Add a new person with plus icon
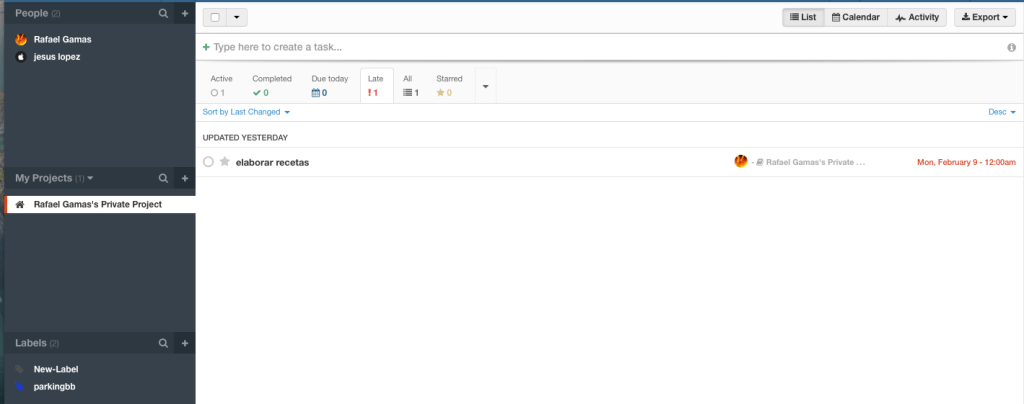Screen dimensions: 1024x404 pyautogui.click(x=184, y=14)
